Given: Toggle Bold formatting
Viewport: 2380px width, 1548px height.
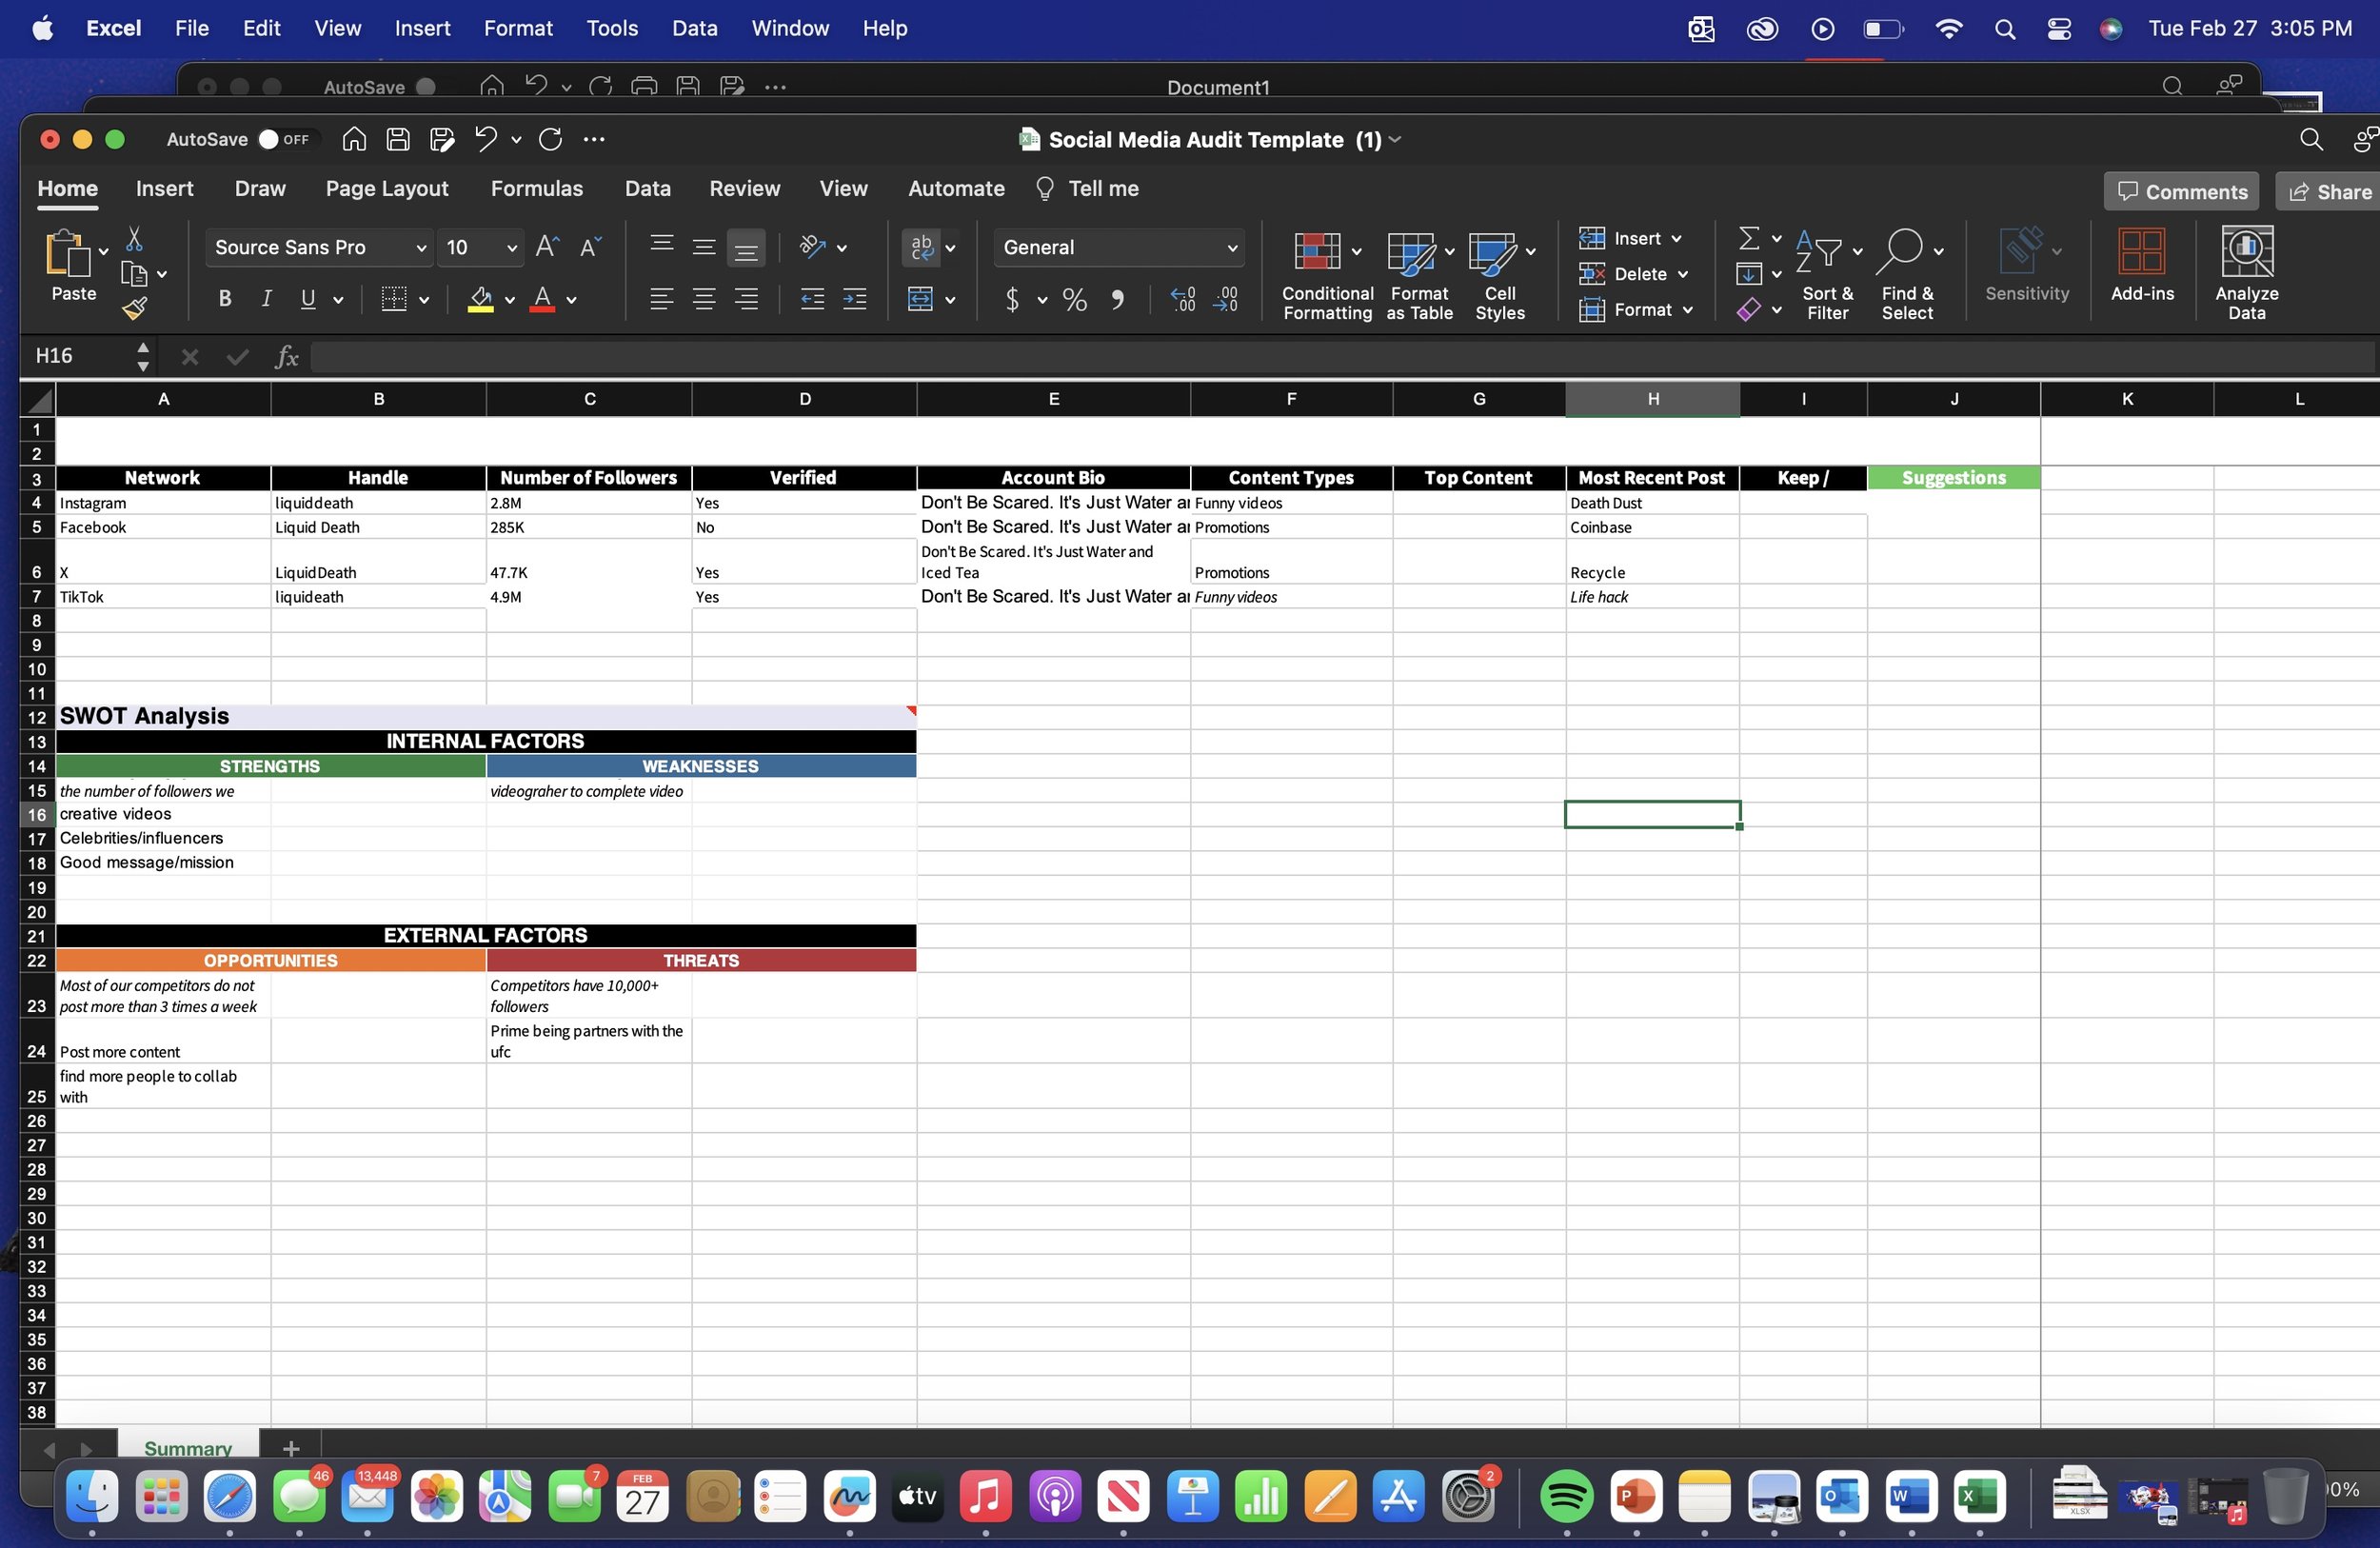Looking at the screenshot, I should tap(225, 299).
